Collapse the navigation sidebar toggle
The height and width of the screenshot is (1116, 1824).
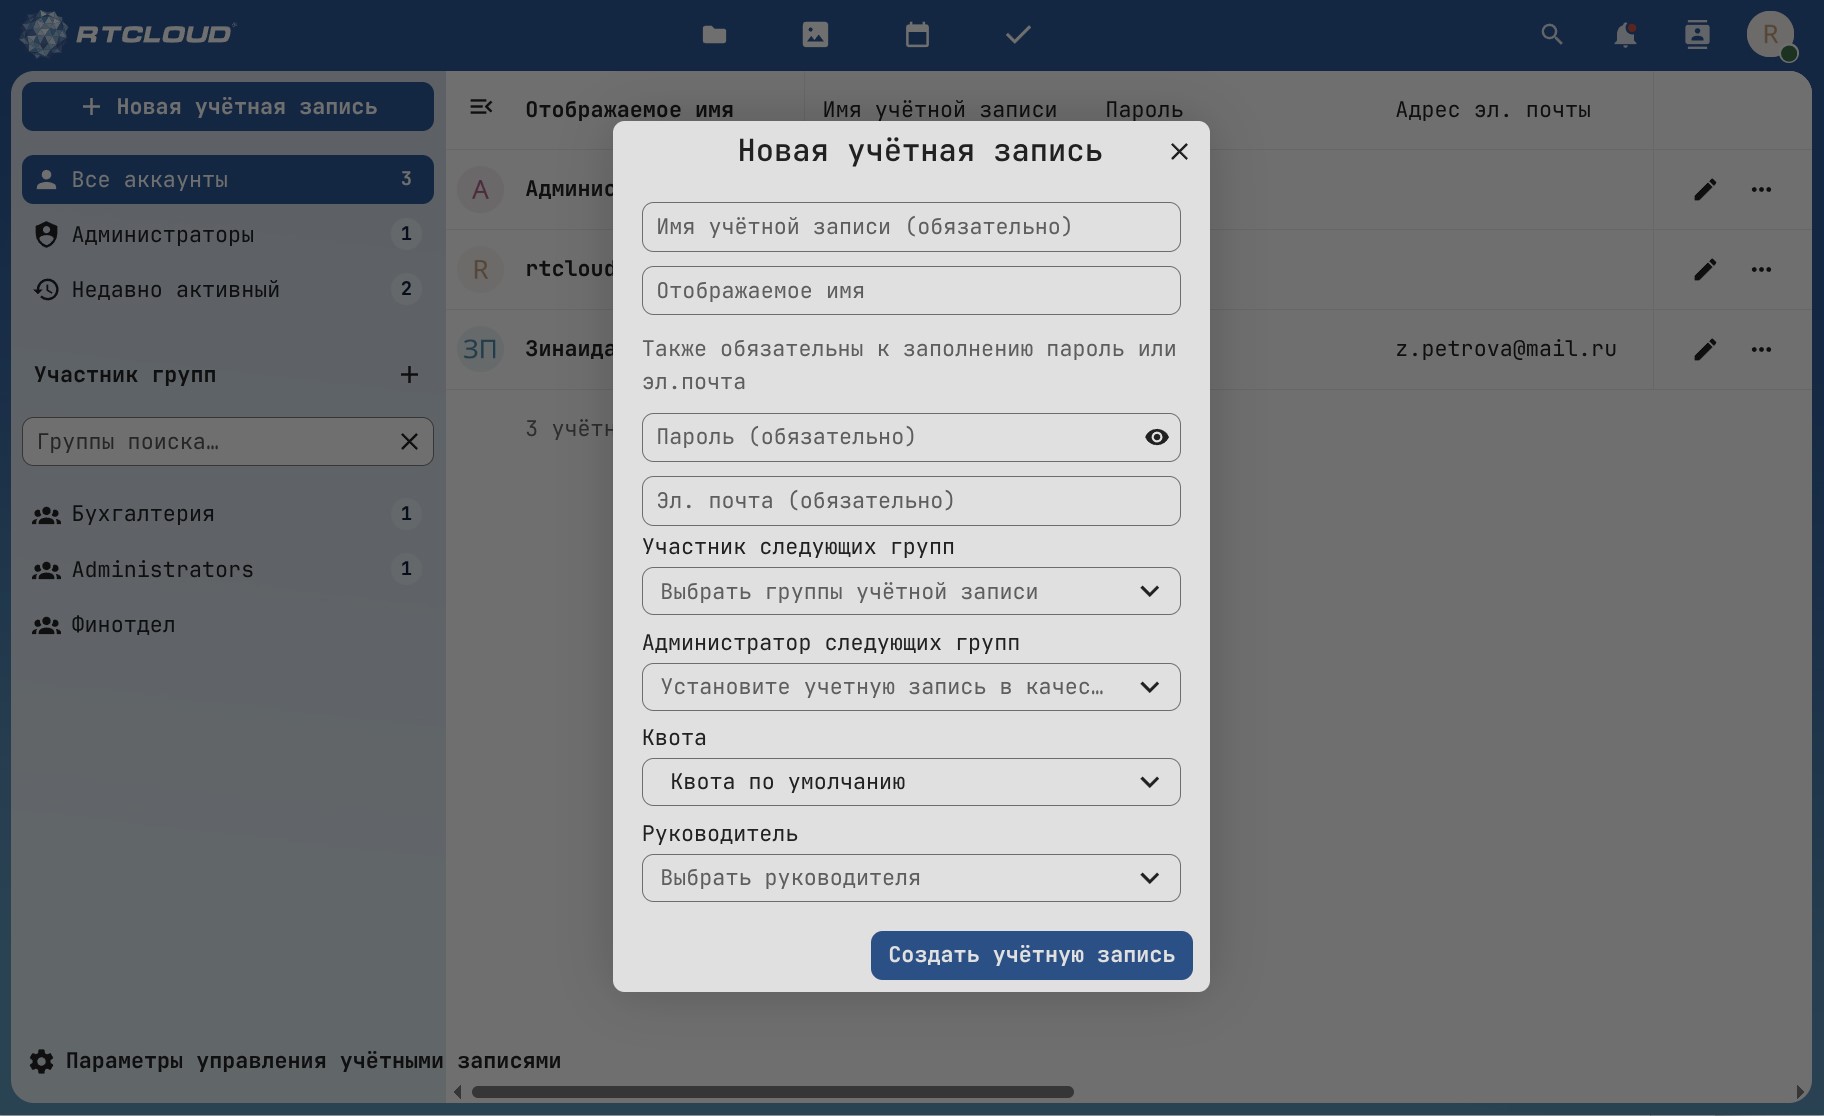[481, 107]
